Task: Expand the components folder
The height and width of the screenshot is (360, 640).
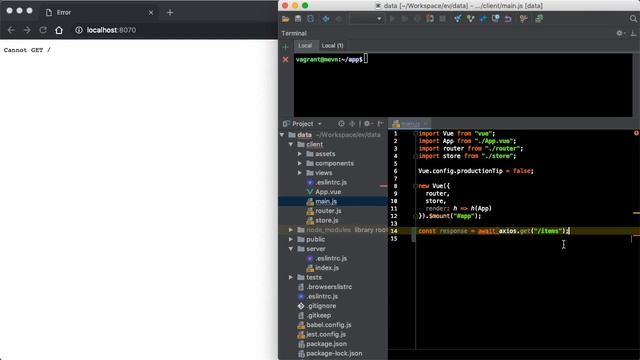Action: pyautogui.click(x=300, y=163)
